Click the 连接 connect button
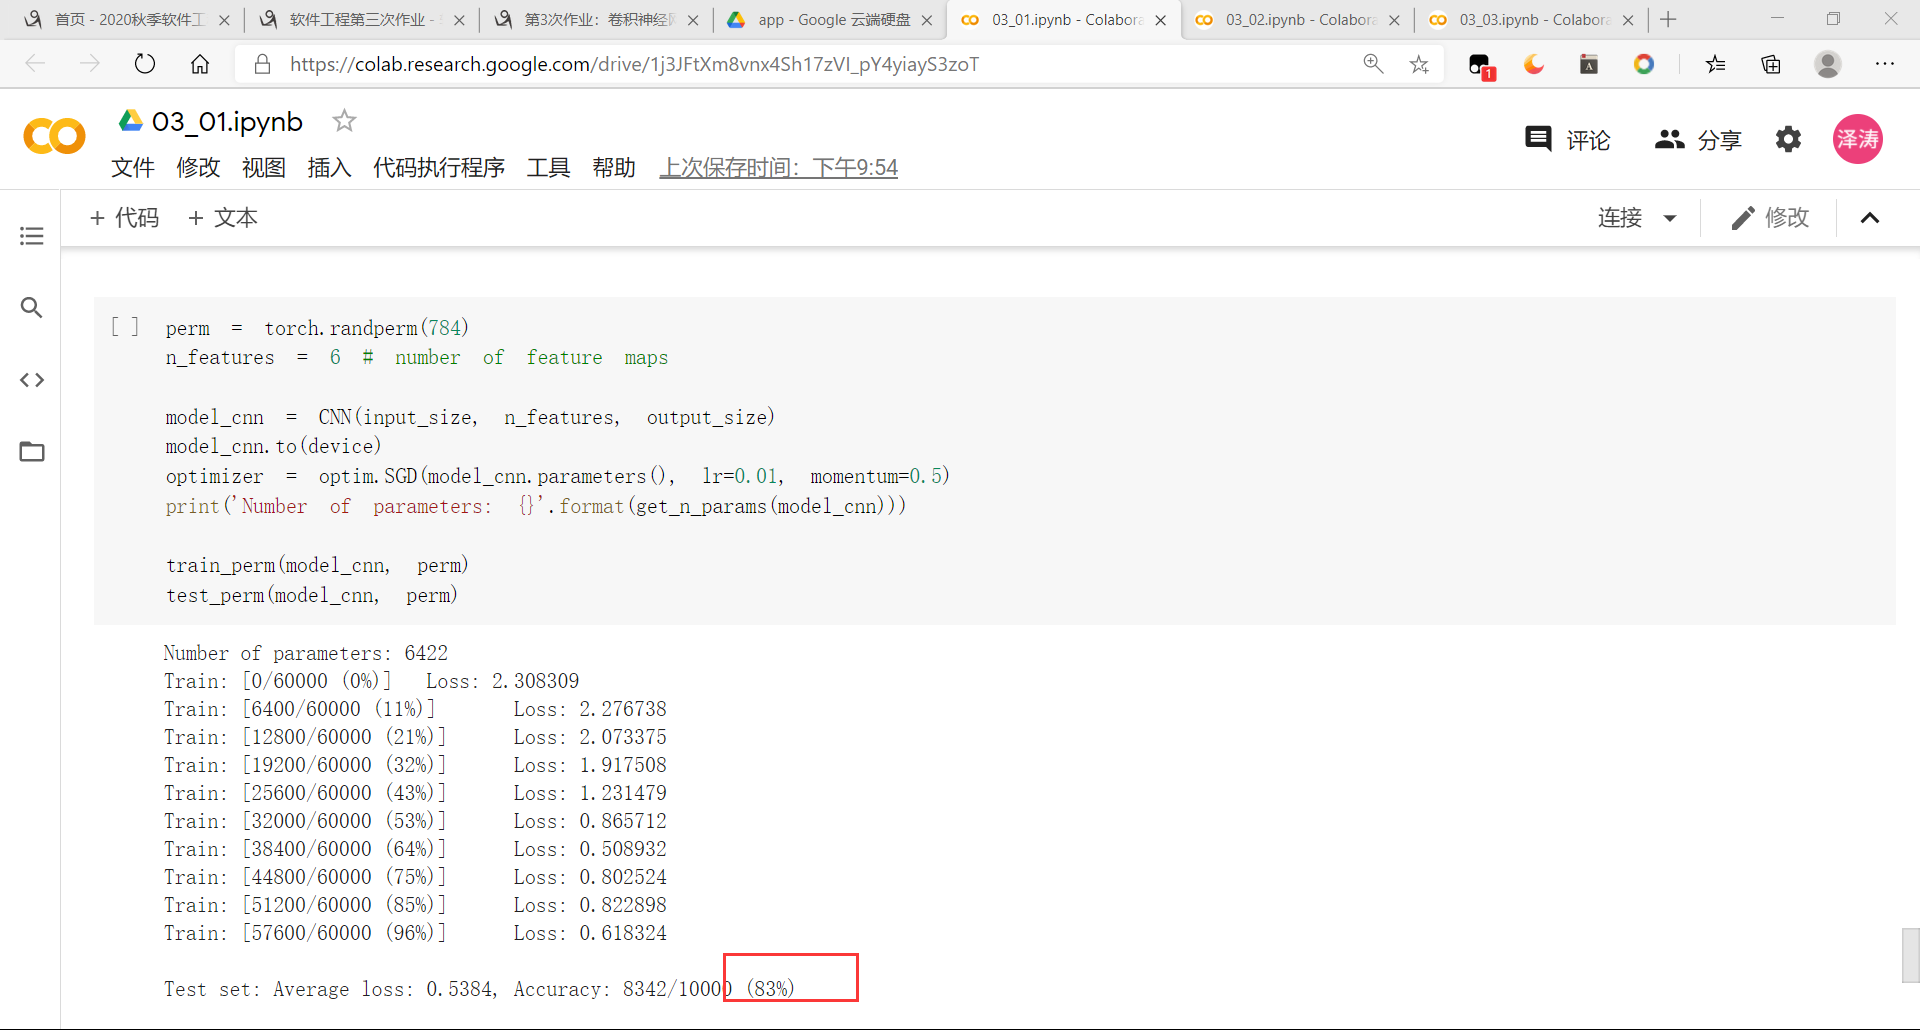 [1620, 218]
